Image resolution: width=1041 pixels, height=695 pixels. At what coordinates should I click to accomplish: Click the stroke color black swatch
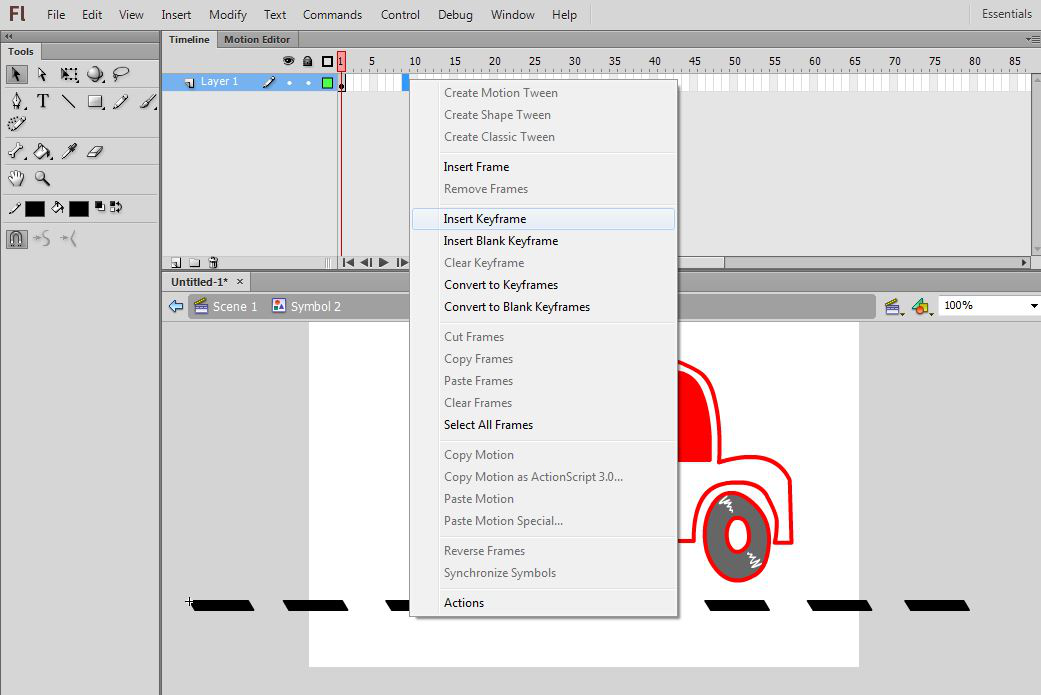coord(35,208)
